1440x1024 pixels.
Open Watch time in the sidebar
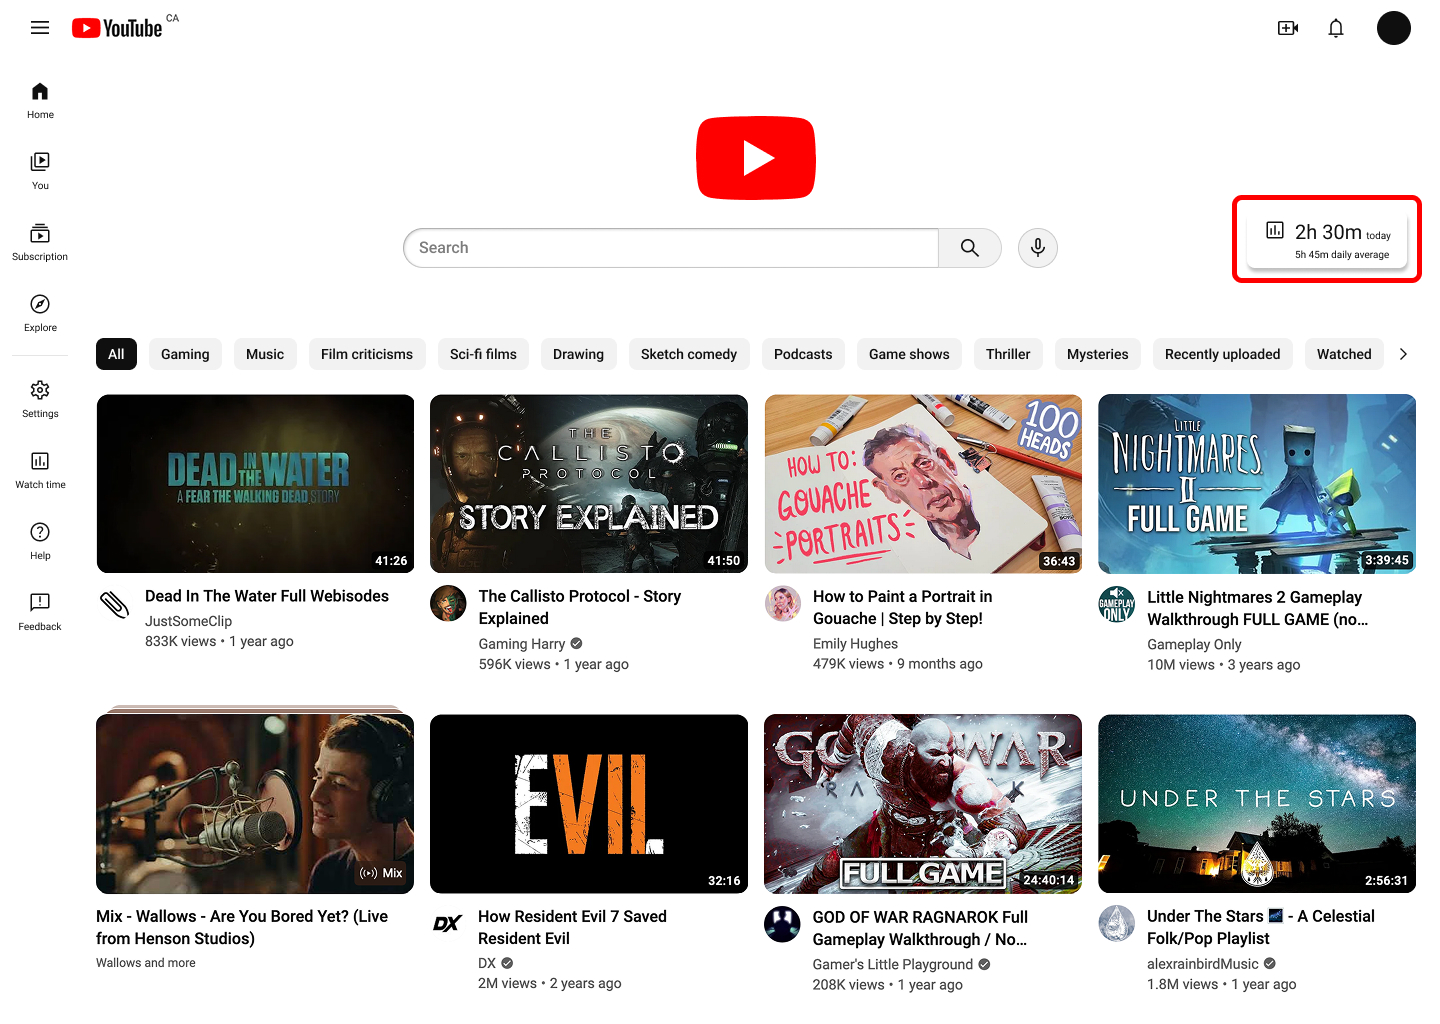coord(40,470)
